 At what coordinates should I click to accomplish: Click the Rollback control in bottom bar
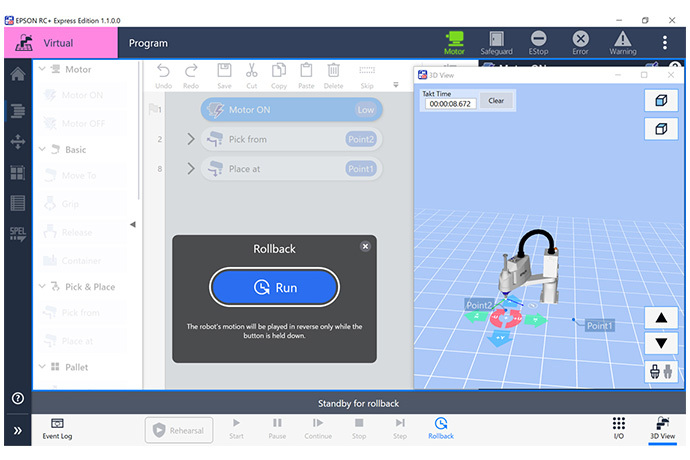click(441, 429)
